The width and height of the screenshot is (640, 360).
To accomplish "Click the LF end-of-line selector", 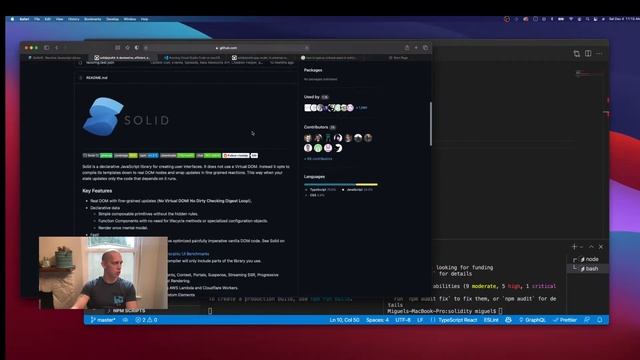I will tap(420, 320).
